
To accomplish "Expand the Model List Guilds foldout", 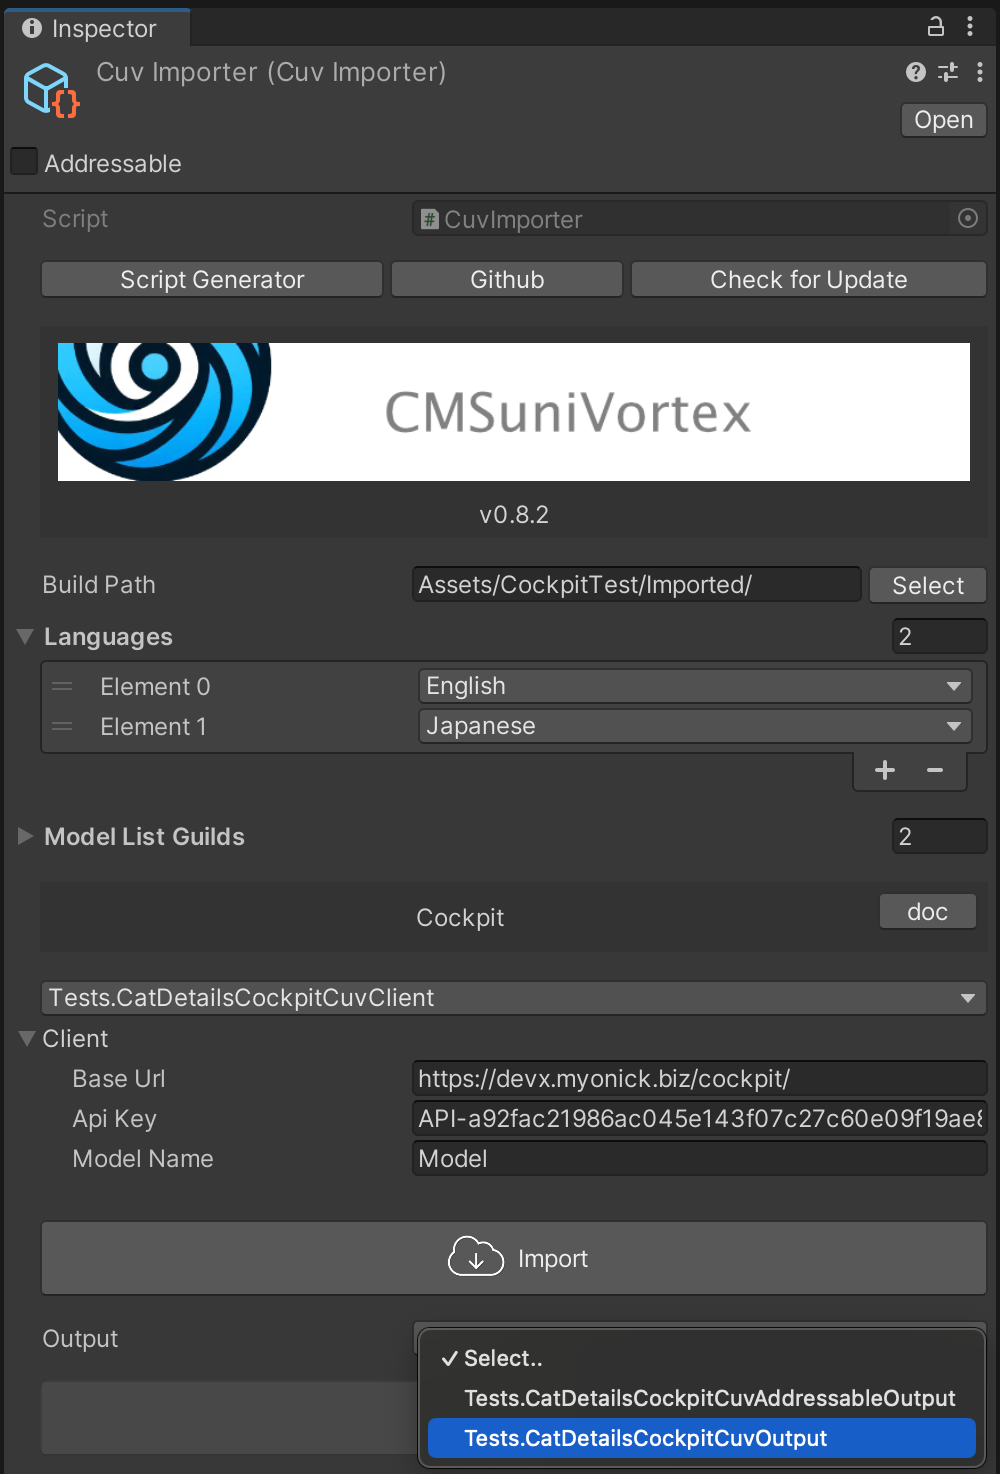I will coord(26,836).
